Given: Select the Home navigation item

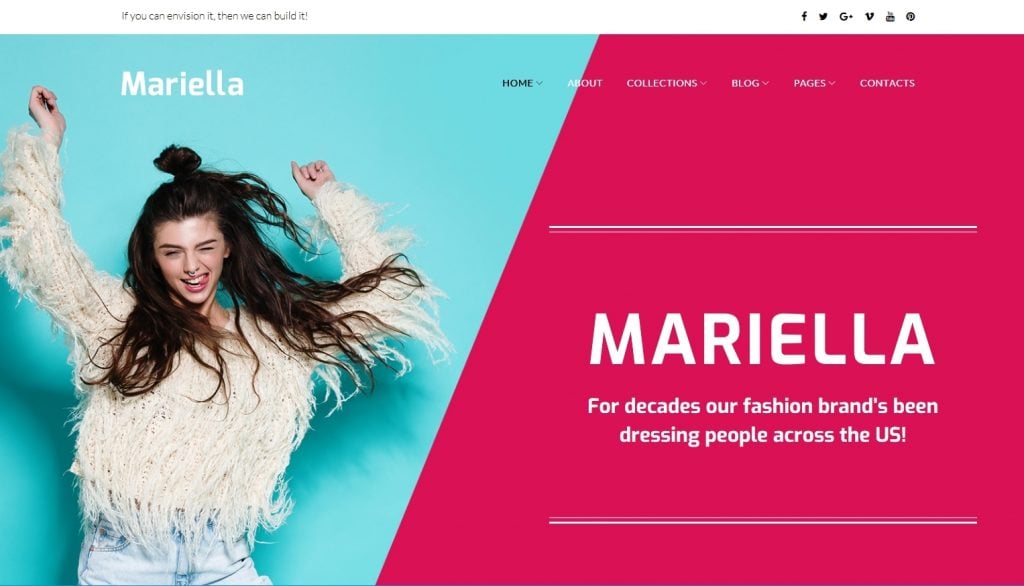Looking at the screenshot, I should (x=517, y=83).
